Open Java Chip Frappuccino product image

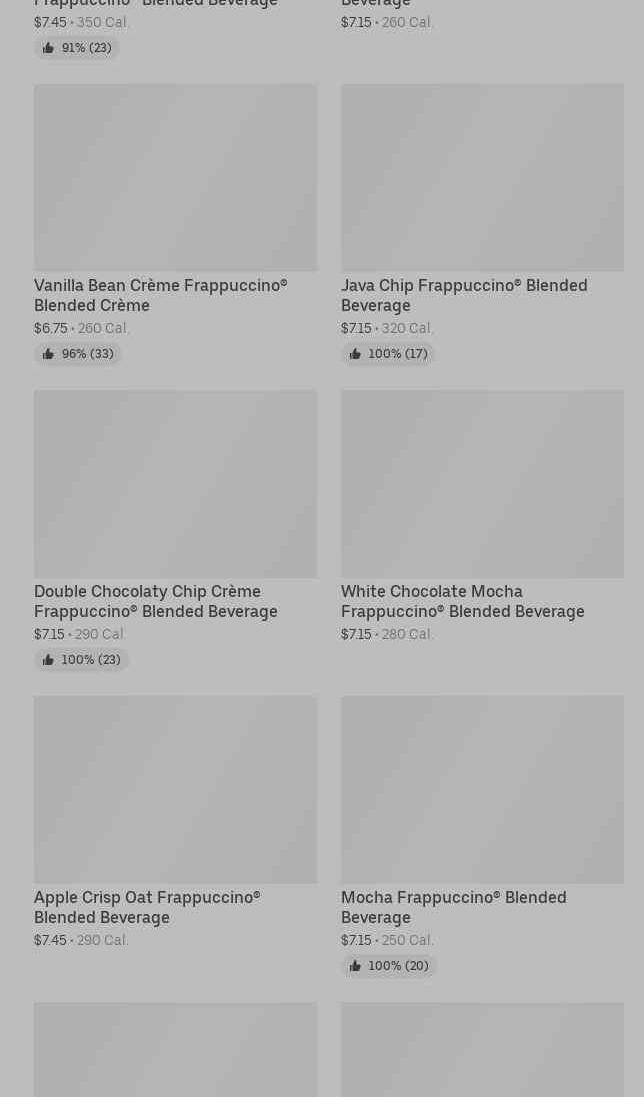(482, 177)
